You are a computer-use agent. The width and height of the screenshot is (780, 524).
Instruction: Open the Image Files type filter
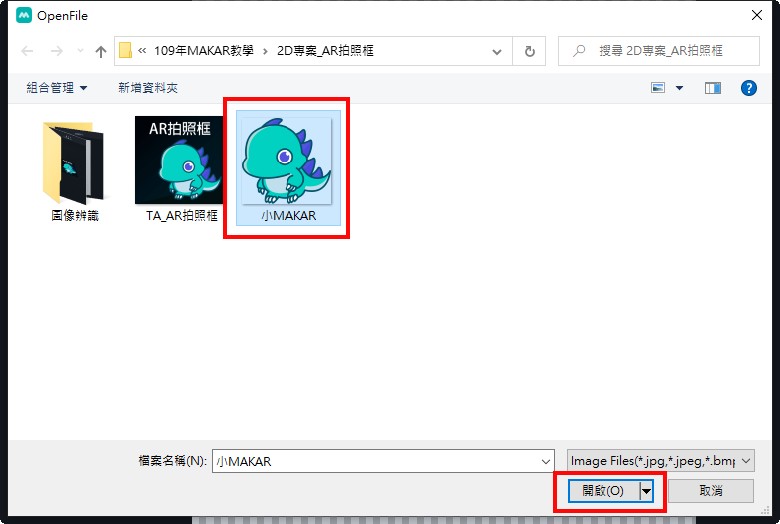(x=661, y=461)
